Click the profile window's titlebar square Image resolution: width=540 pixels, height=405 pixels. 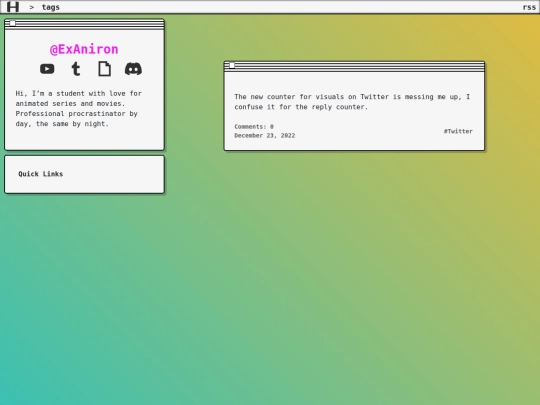click(x=12, y=23)
